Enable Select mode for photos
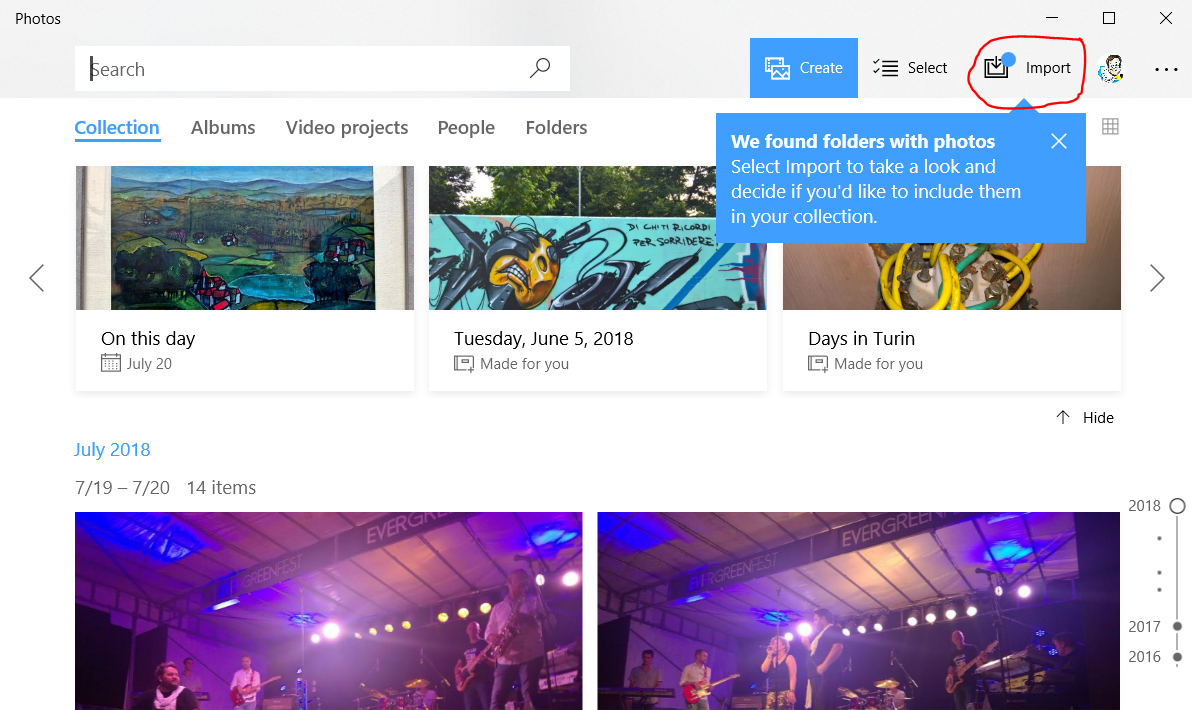The height and width of the screenshot is (710, 1192). (x=910, y=68)
